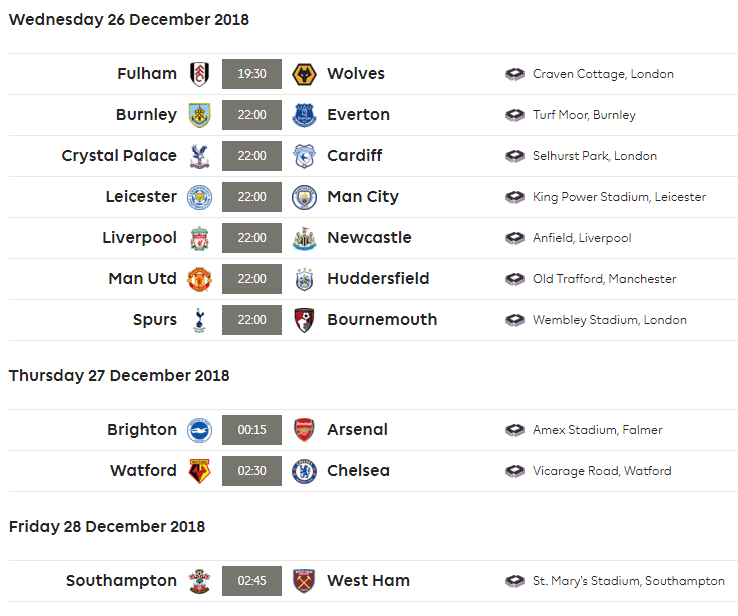Click Vicarage Road, Watford venue
This screenshot has width=738, height=616.
pos(602,471)
